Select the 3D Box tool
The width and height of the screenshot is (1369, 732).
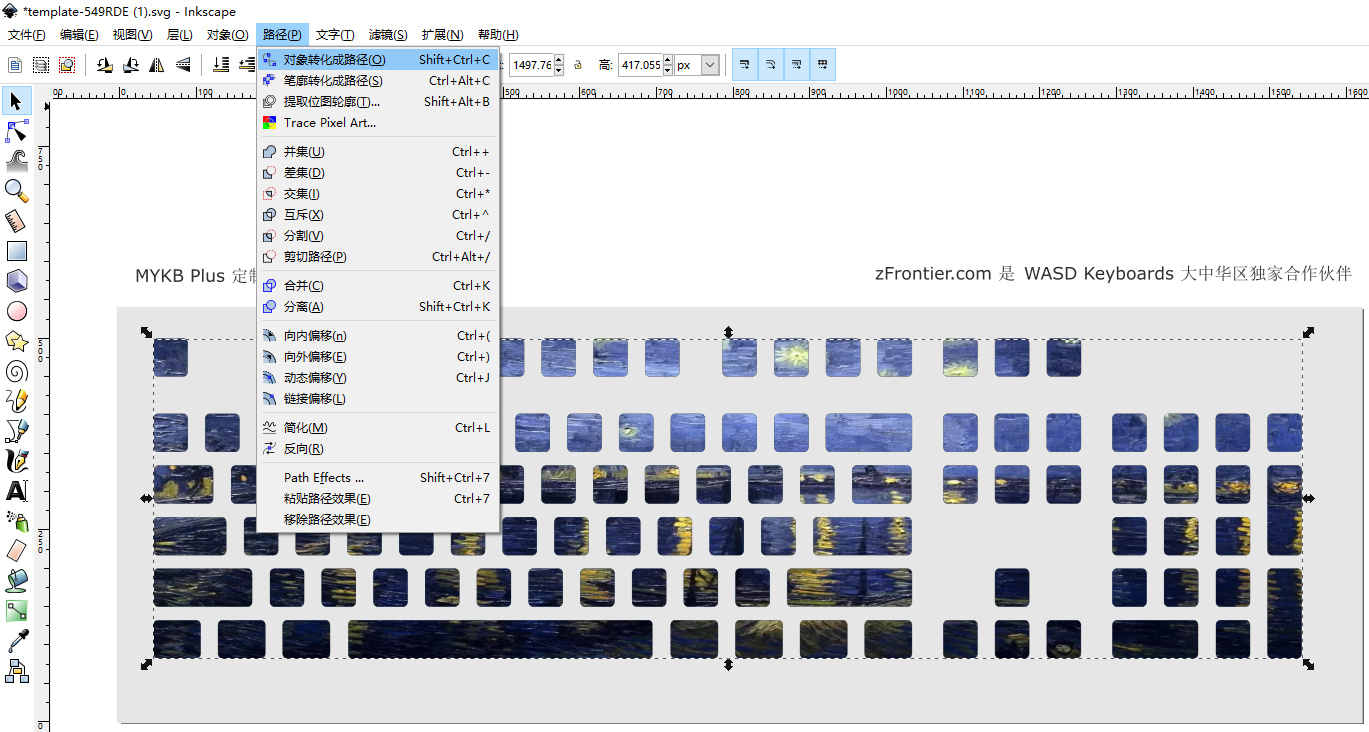(x=16, y=281)
